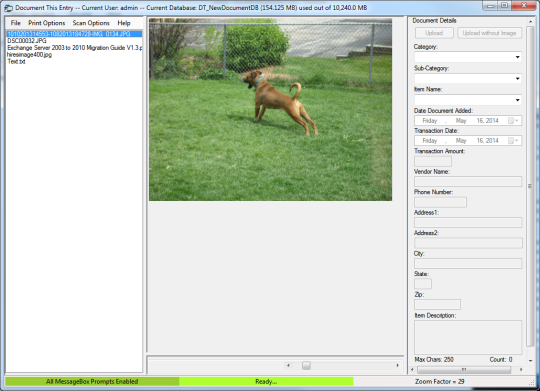
Task: Click left arrow of the zoom slider bar
Action: (x=288, y=365)
